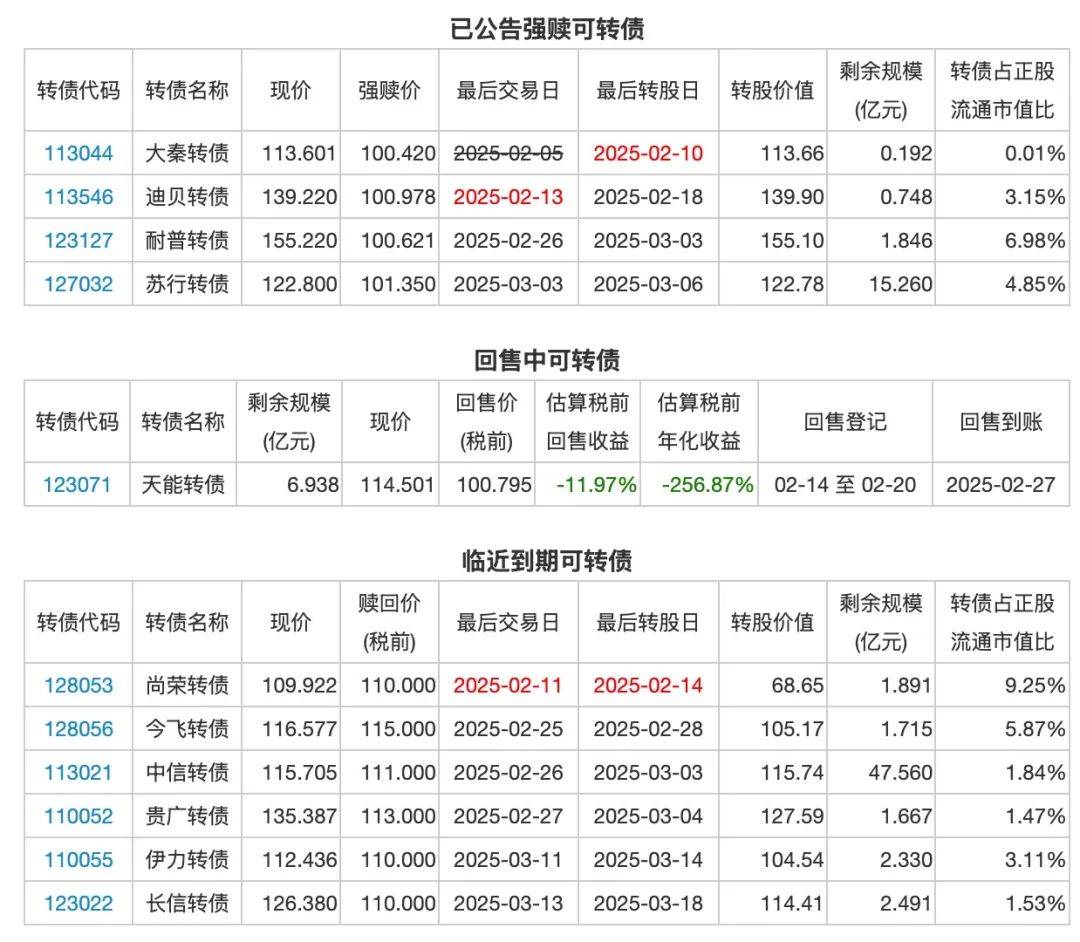Screen dimensions: 1080x942
Task: Select the red date 2025-02-13 for 迪贝转债
Action: 508,197
